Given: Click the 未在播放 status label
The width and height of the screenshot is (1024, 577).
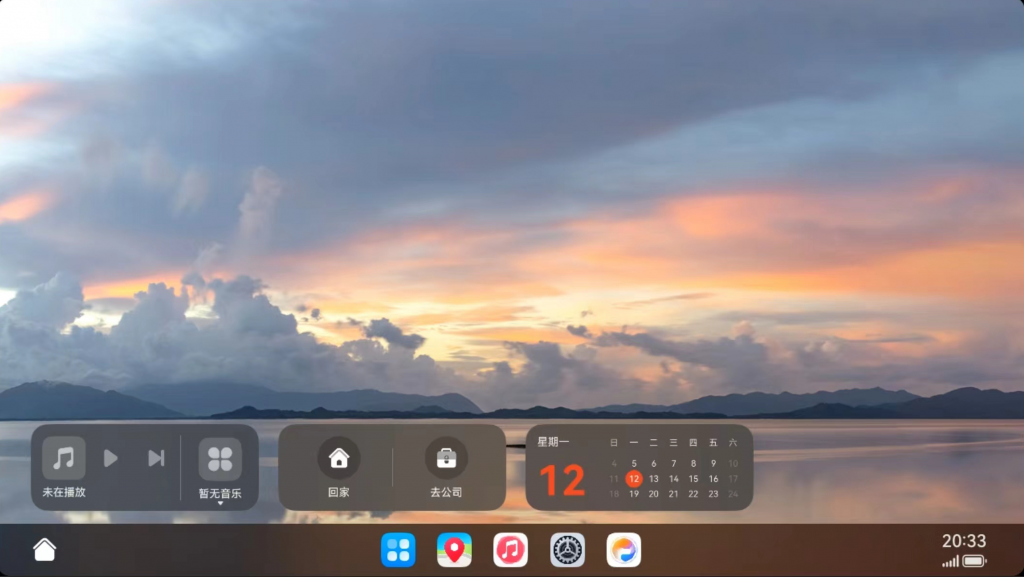Looking at the screenshot, I should tap(64, 492).
